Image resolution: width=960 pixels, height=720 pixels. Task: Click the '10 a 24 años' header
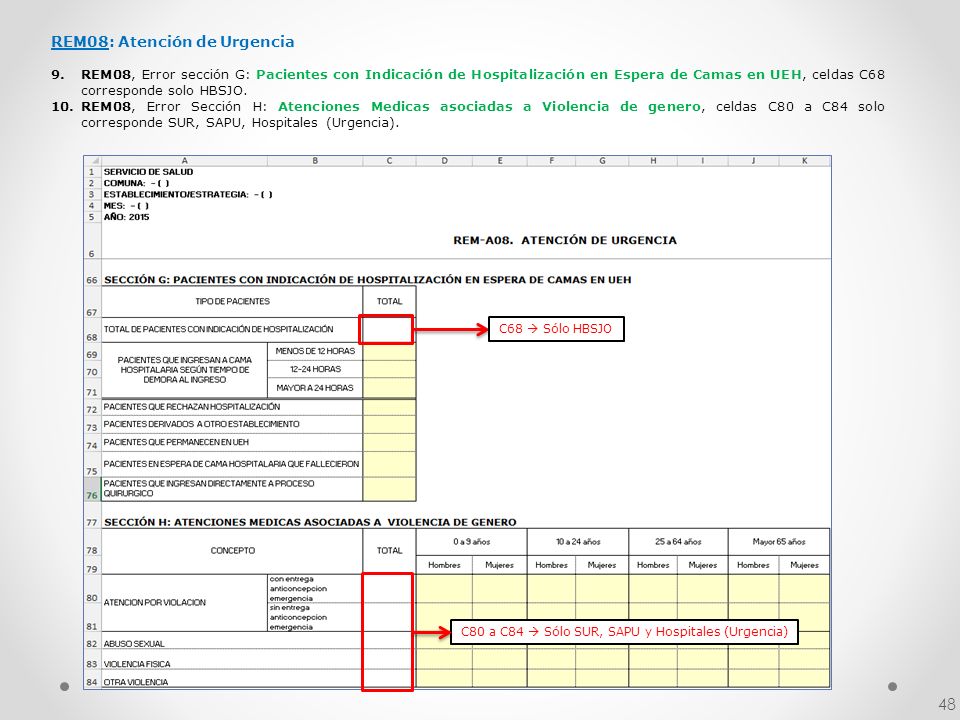click(x=578, y=542)
